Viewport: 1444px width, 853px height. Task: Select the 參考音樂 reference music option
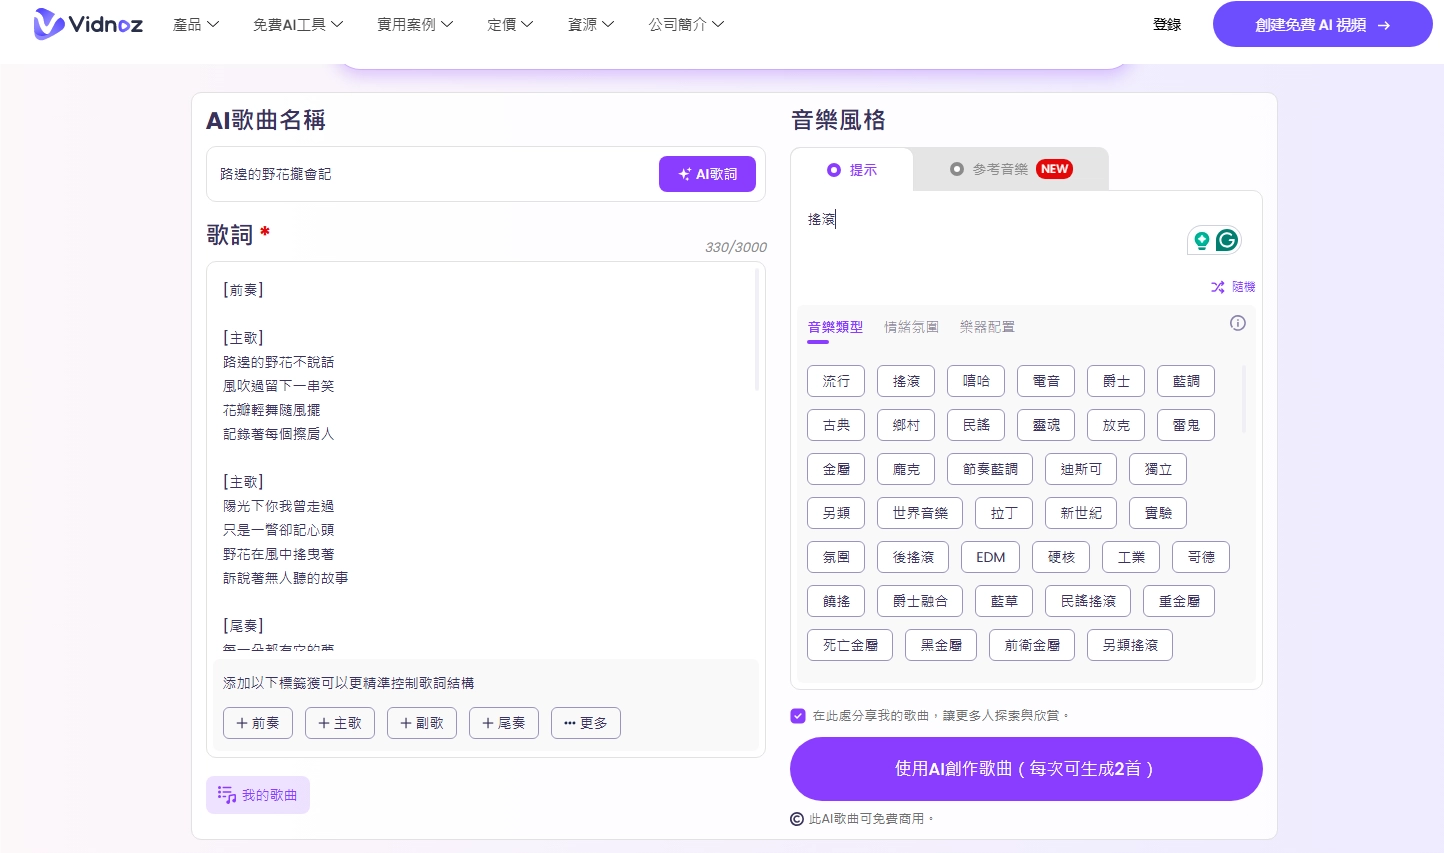pos(998,169)
